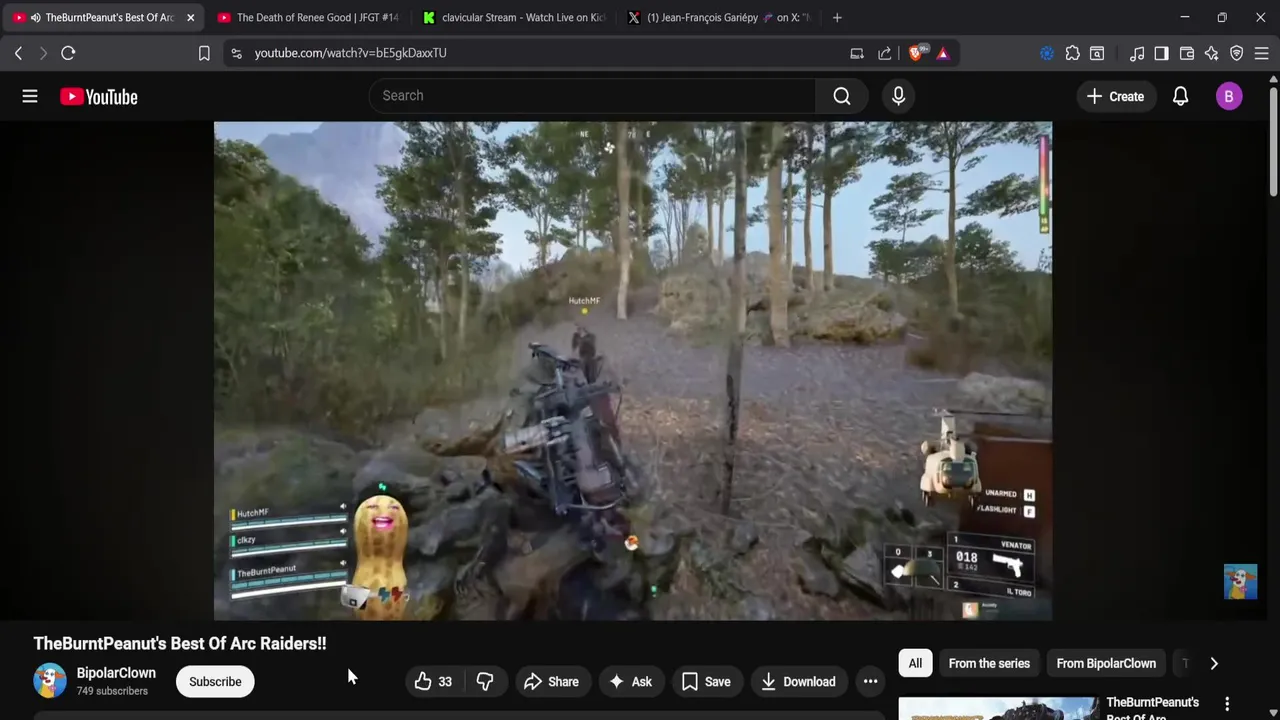Image resolution: width=1280 pixels, height=720 pixels.
Task: Click the page vertical scrollbar
Action: 1273,140
